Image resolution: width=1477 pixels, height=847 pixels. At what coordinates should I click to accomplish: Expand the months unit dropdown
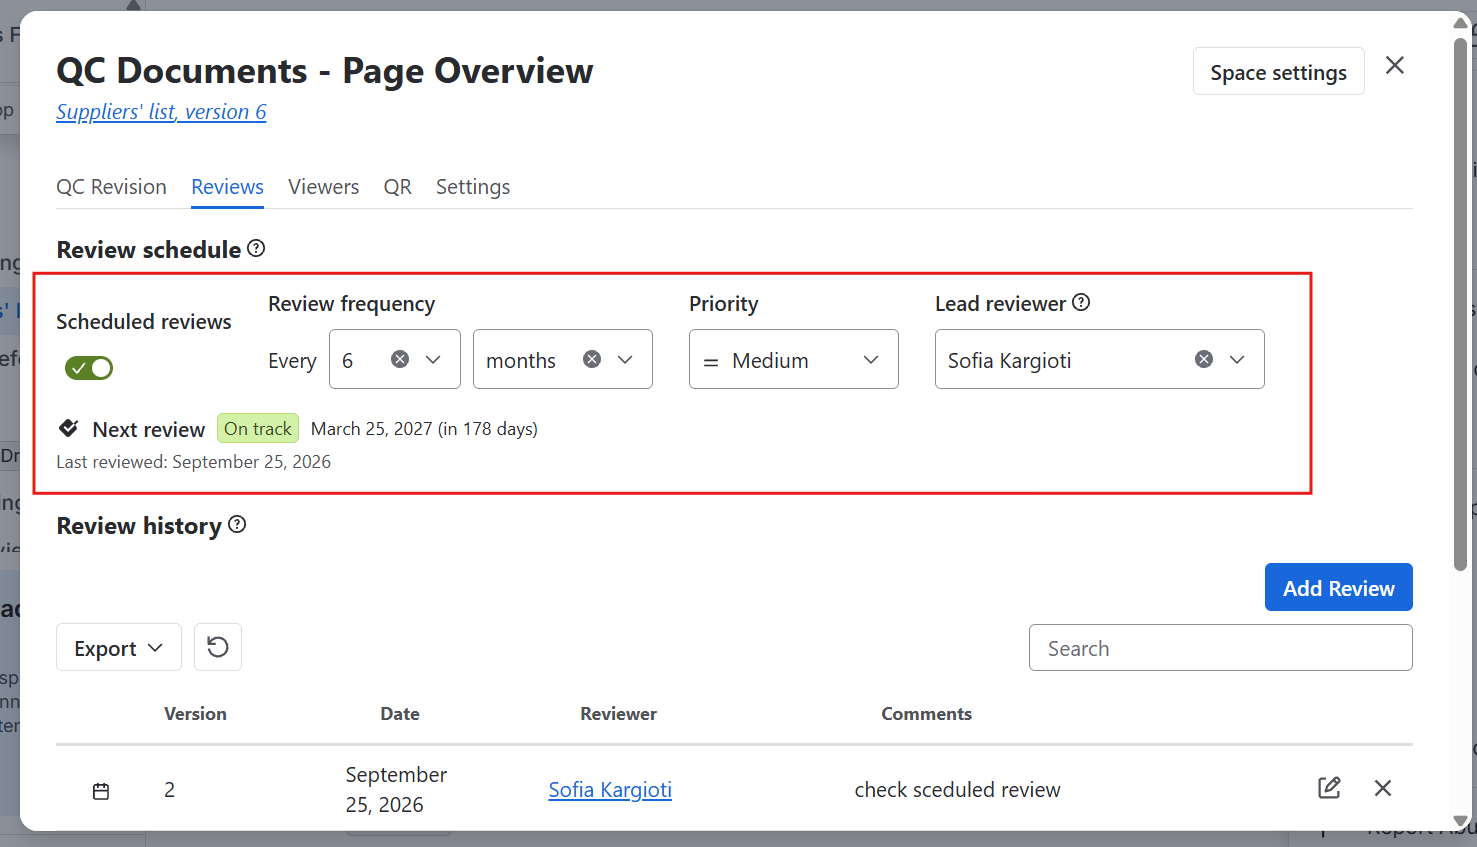point(625,360)
